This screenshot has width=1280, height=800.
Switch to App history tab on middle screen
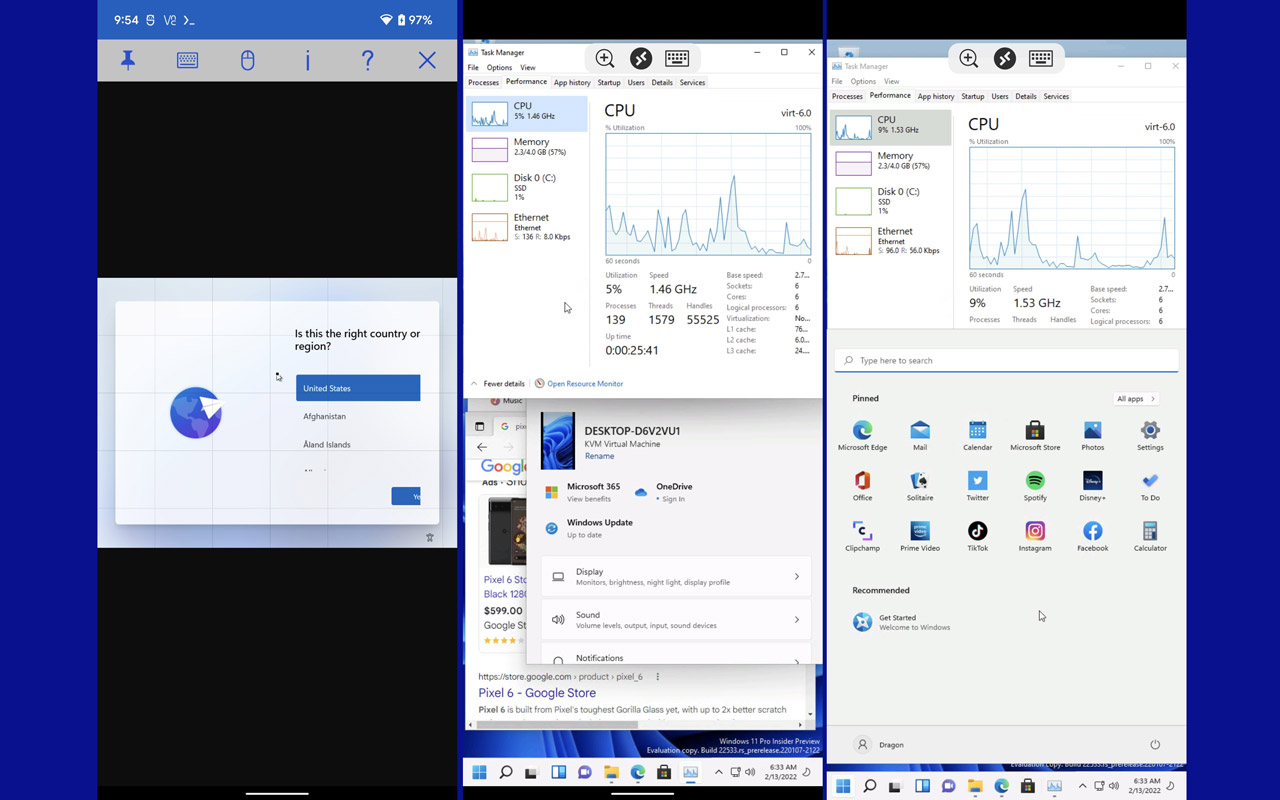click(572, 82)
